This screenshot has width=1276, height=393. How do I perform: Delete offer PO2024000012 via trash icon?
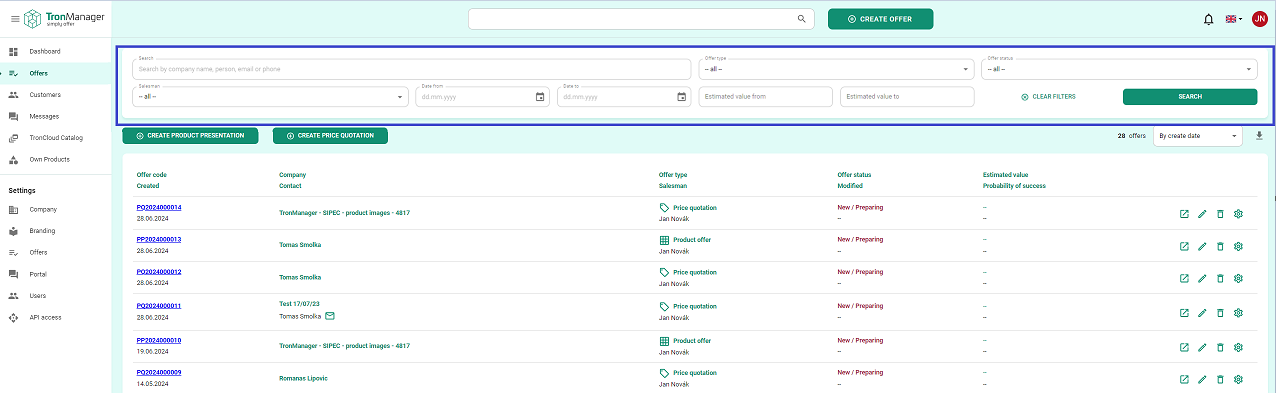pyautogui.click(x=1220, y=278)
